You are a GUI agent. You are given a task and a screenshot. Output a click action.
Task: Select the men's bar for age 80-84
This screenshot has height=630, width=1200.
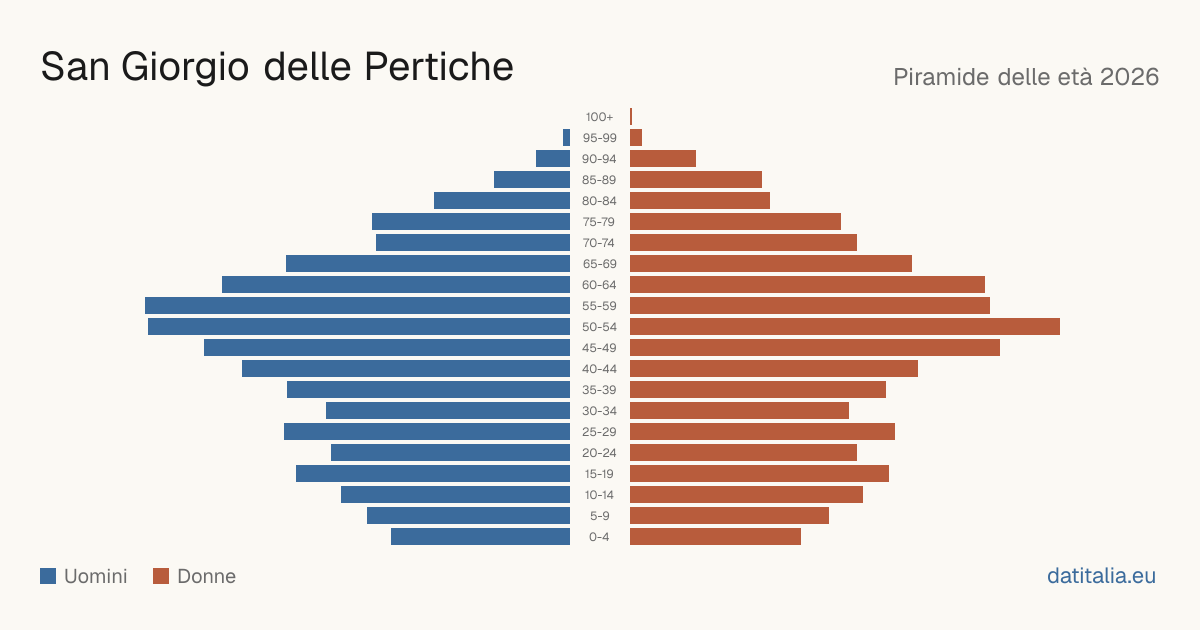tap(502, 200)
